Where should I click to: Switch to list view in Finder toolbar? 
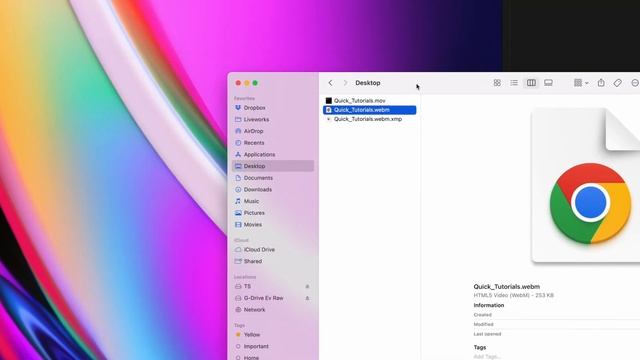(x=514, y=83)
